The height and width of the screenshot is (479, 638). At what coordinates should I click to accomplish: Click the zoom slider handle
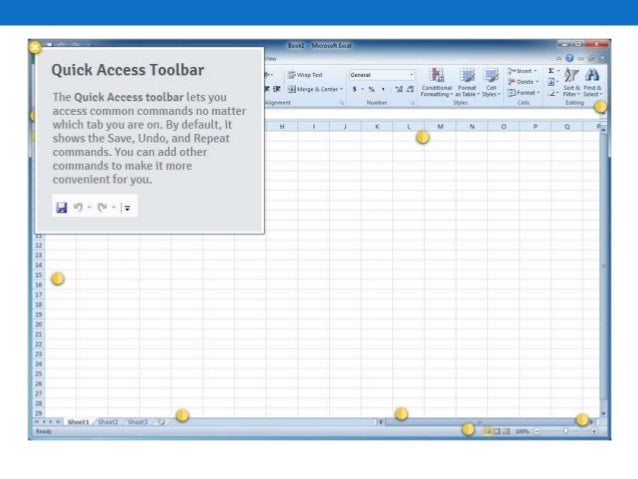pyautogui.click(x=566, y=431)
